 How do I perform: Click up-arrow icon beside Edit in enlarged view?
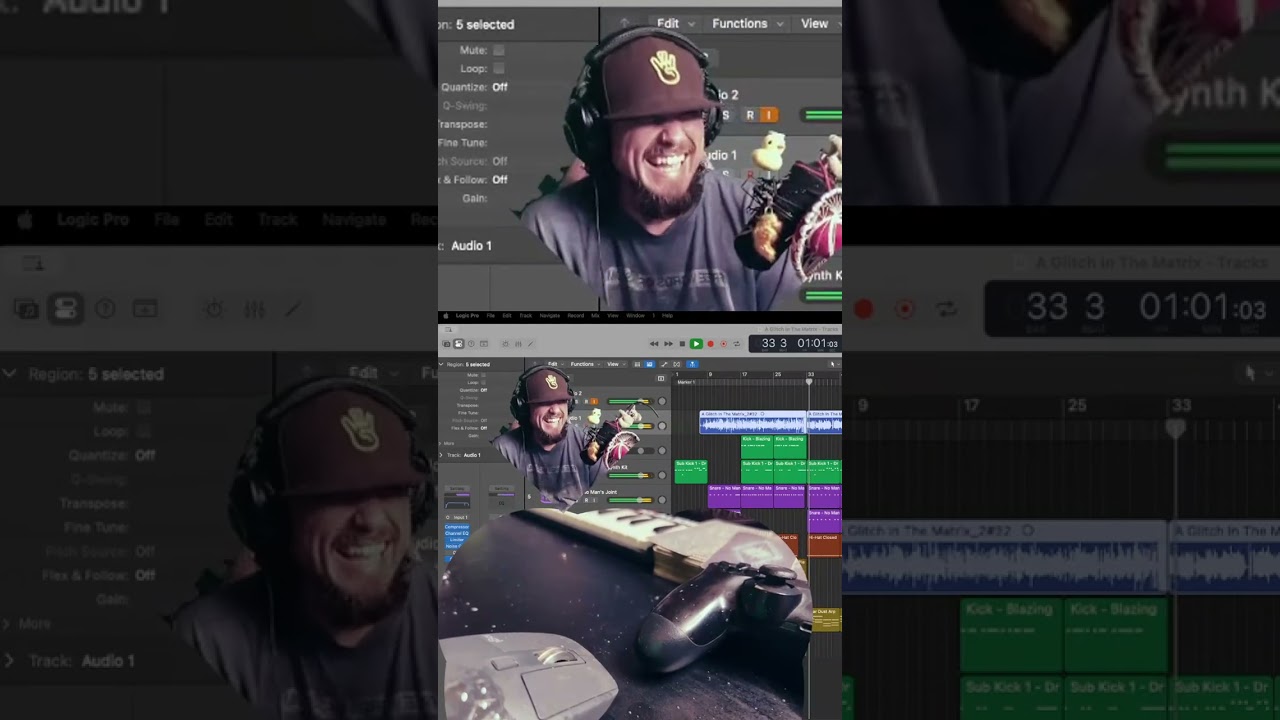(x=624, y=23)
